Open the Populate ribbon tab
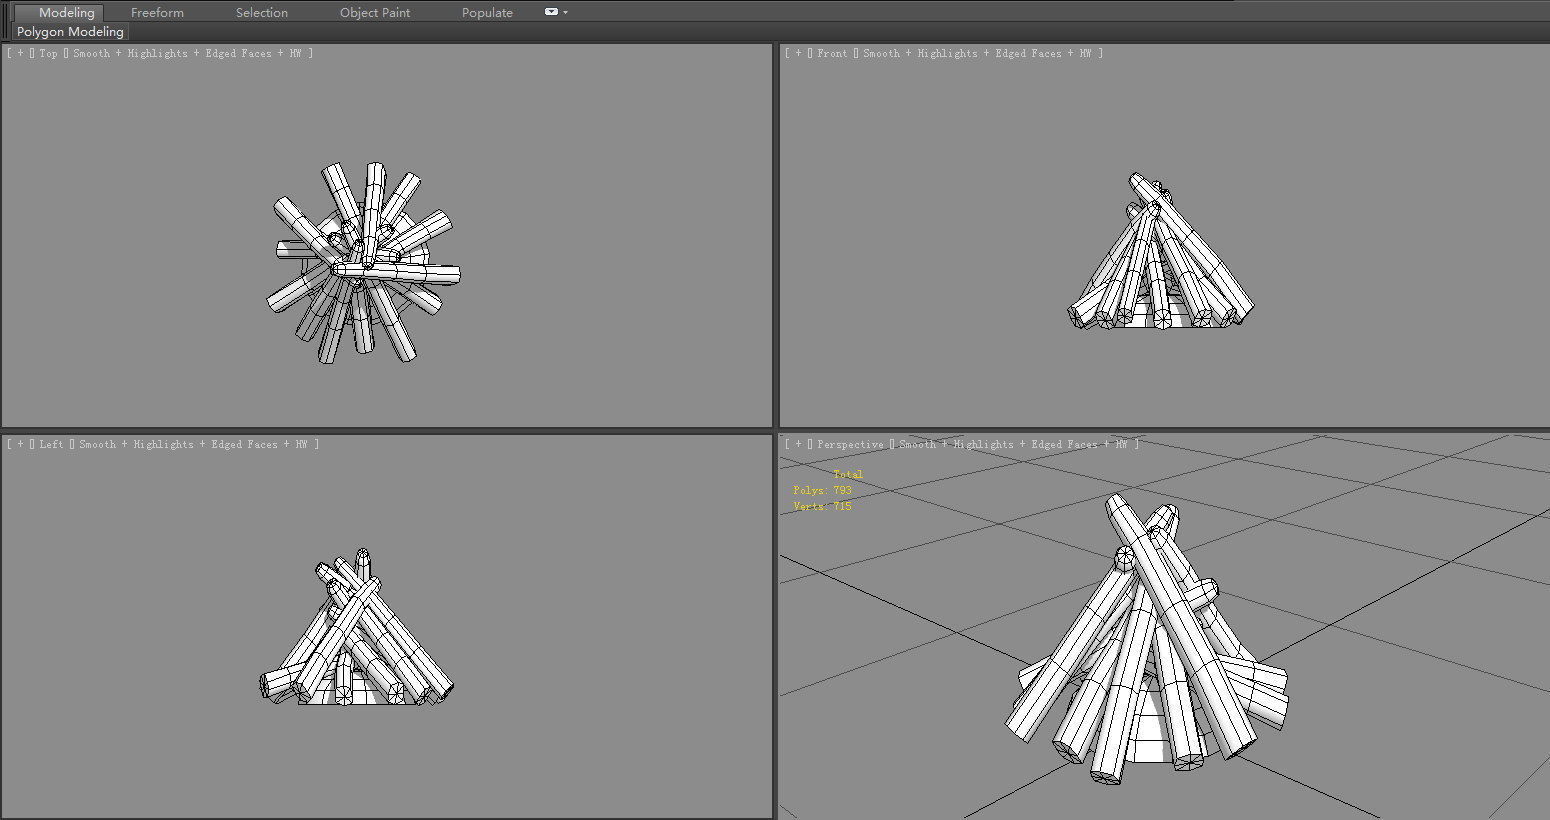 487,13
